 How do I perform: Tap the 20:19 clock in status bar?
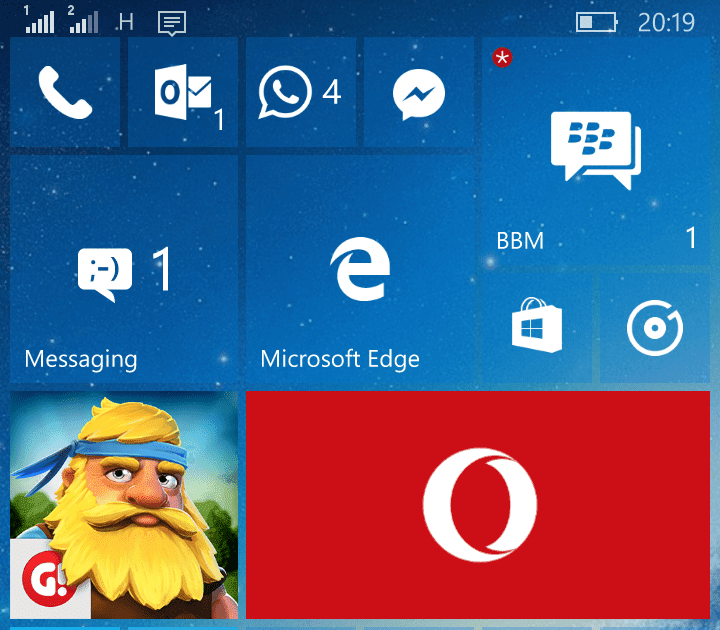(x=666, y=22)
